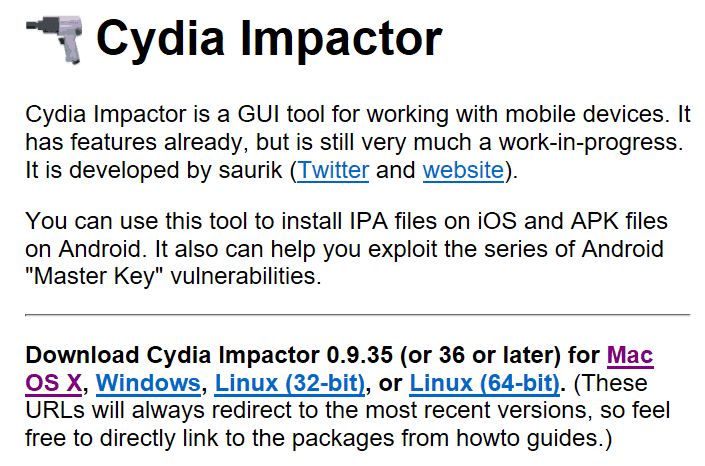Click the bold version number 0.9.35
The image size is (705, 466).
[360, 355]
